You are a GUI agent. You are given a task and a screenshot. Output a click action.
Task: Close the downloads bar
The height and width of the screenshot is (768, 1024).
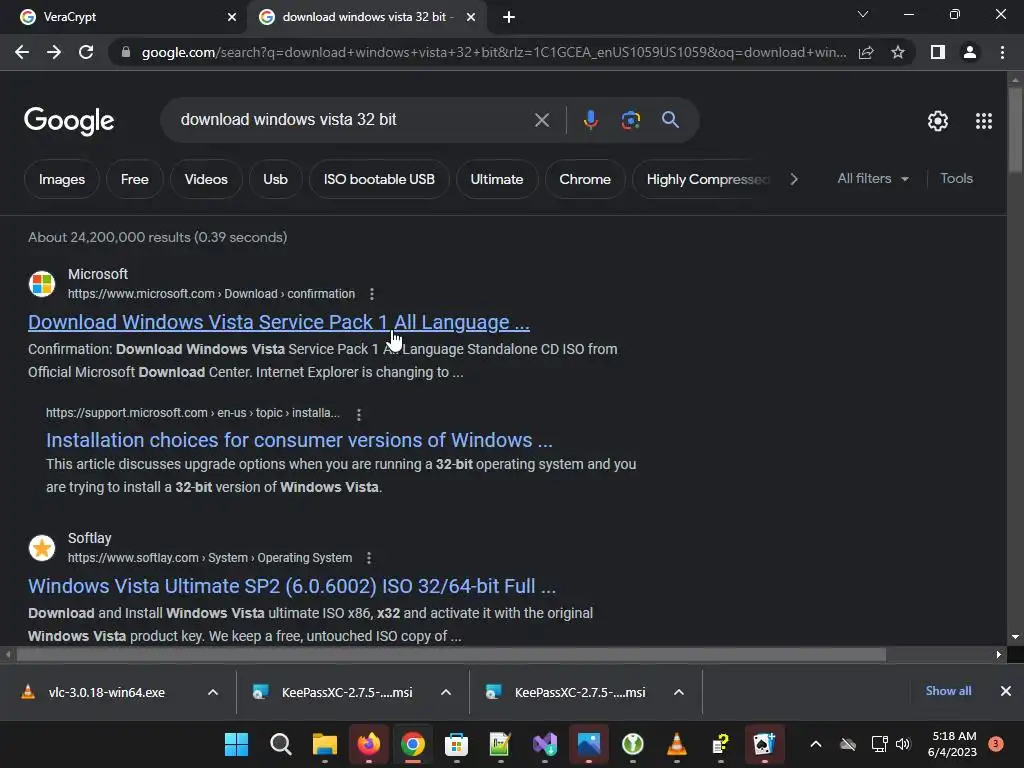(x=1006, y=691)
